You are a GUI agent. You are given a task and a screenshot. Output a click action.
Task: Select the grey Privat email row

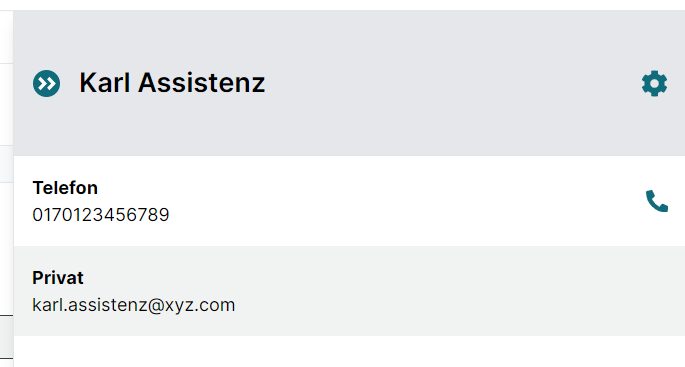pos(349,291)
